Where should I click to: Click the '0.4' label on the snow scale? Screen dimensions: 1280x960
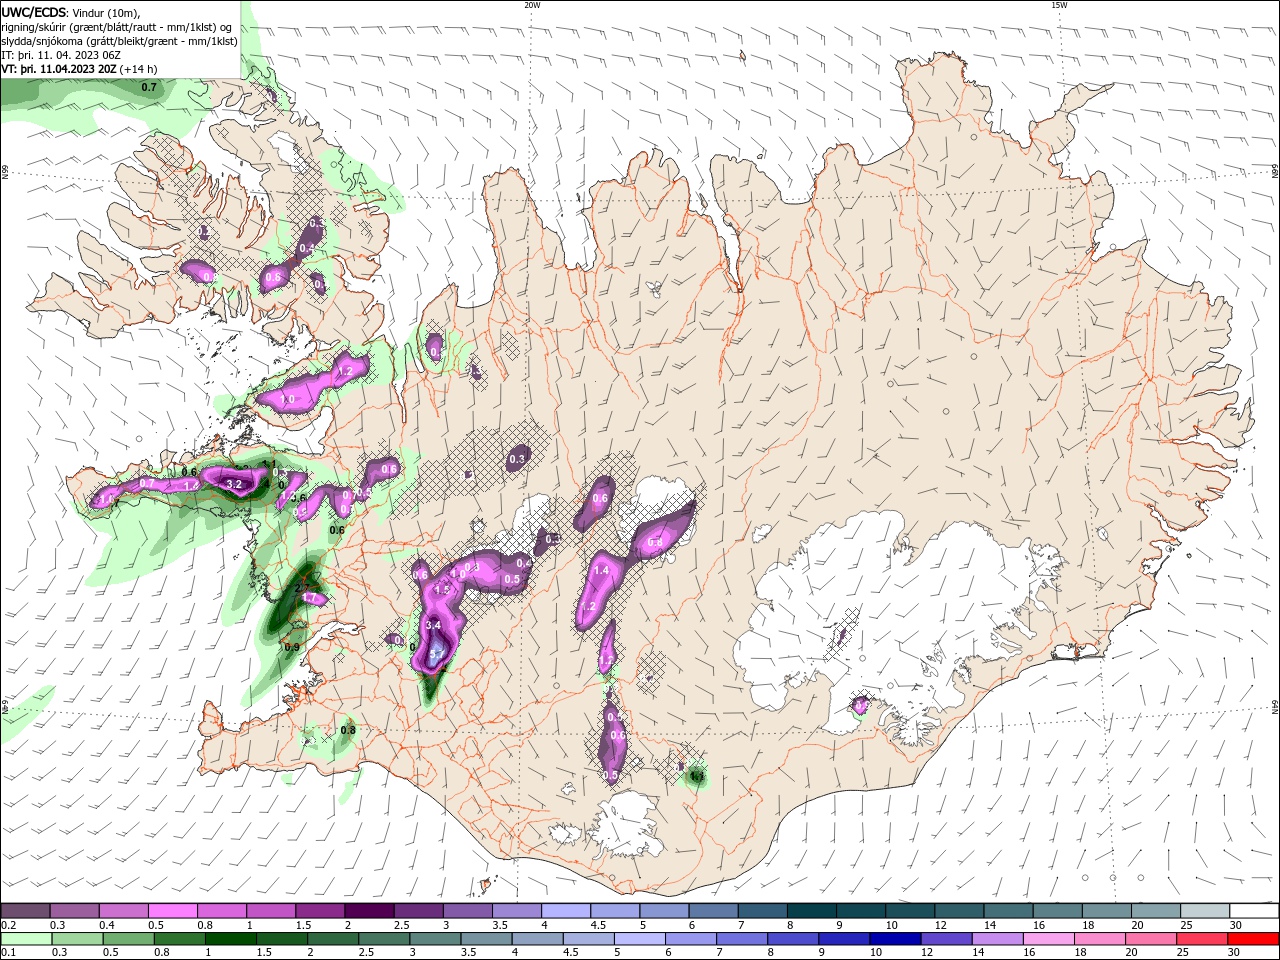point(107,925)
